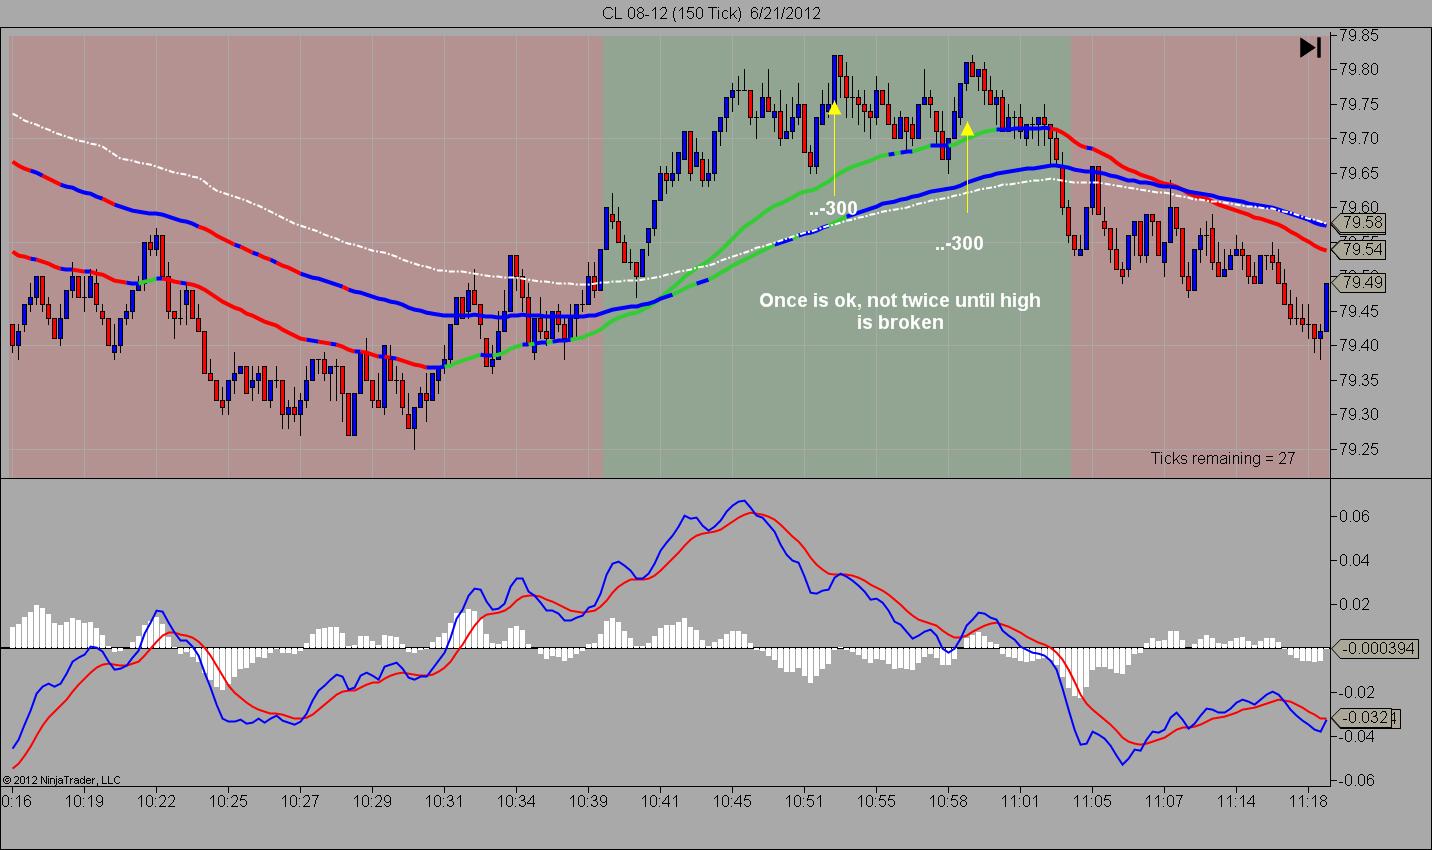
Task: Click the '© 2012 NinjaTrader, LLC' copyright text
Action: point(62,779)
